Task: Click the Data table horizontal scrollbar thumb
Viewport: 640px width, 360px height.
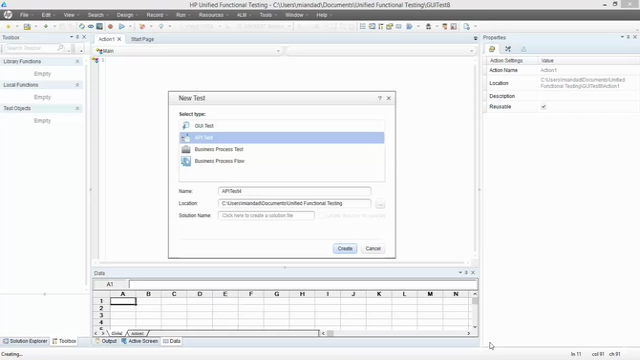Action: pos(330,333)
